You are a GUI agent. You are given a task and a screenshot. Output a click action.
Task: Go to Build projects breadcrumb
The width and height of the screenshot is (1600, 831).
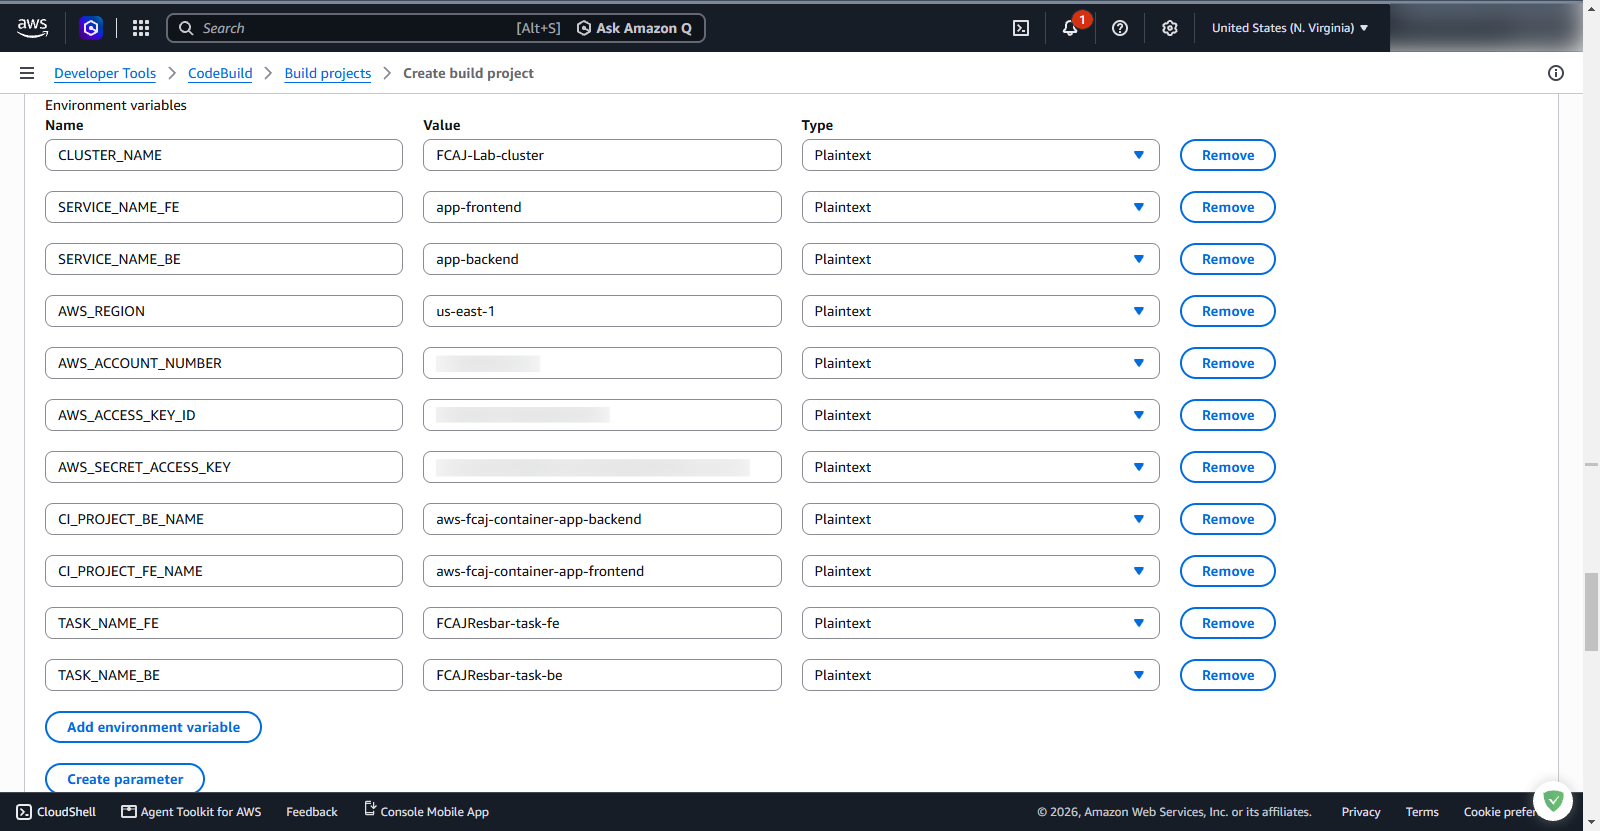click(328, 73)
